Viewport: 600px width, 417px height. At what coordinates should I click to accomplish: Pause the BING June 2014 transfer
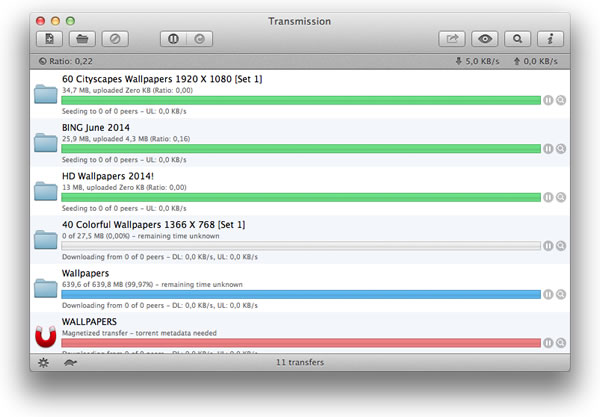click(548, 149)
